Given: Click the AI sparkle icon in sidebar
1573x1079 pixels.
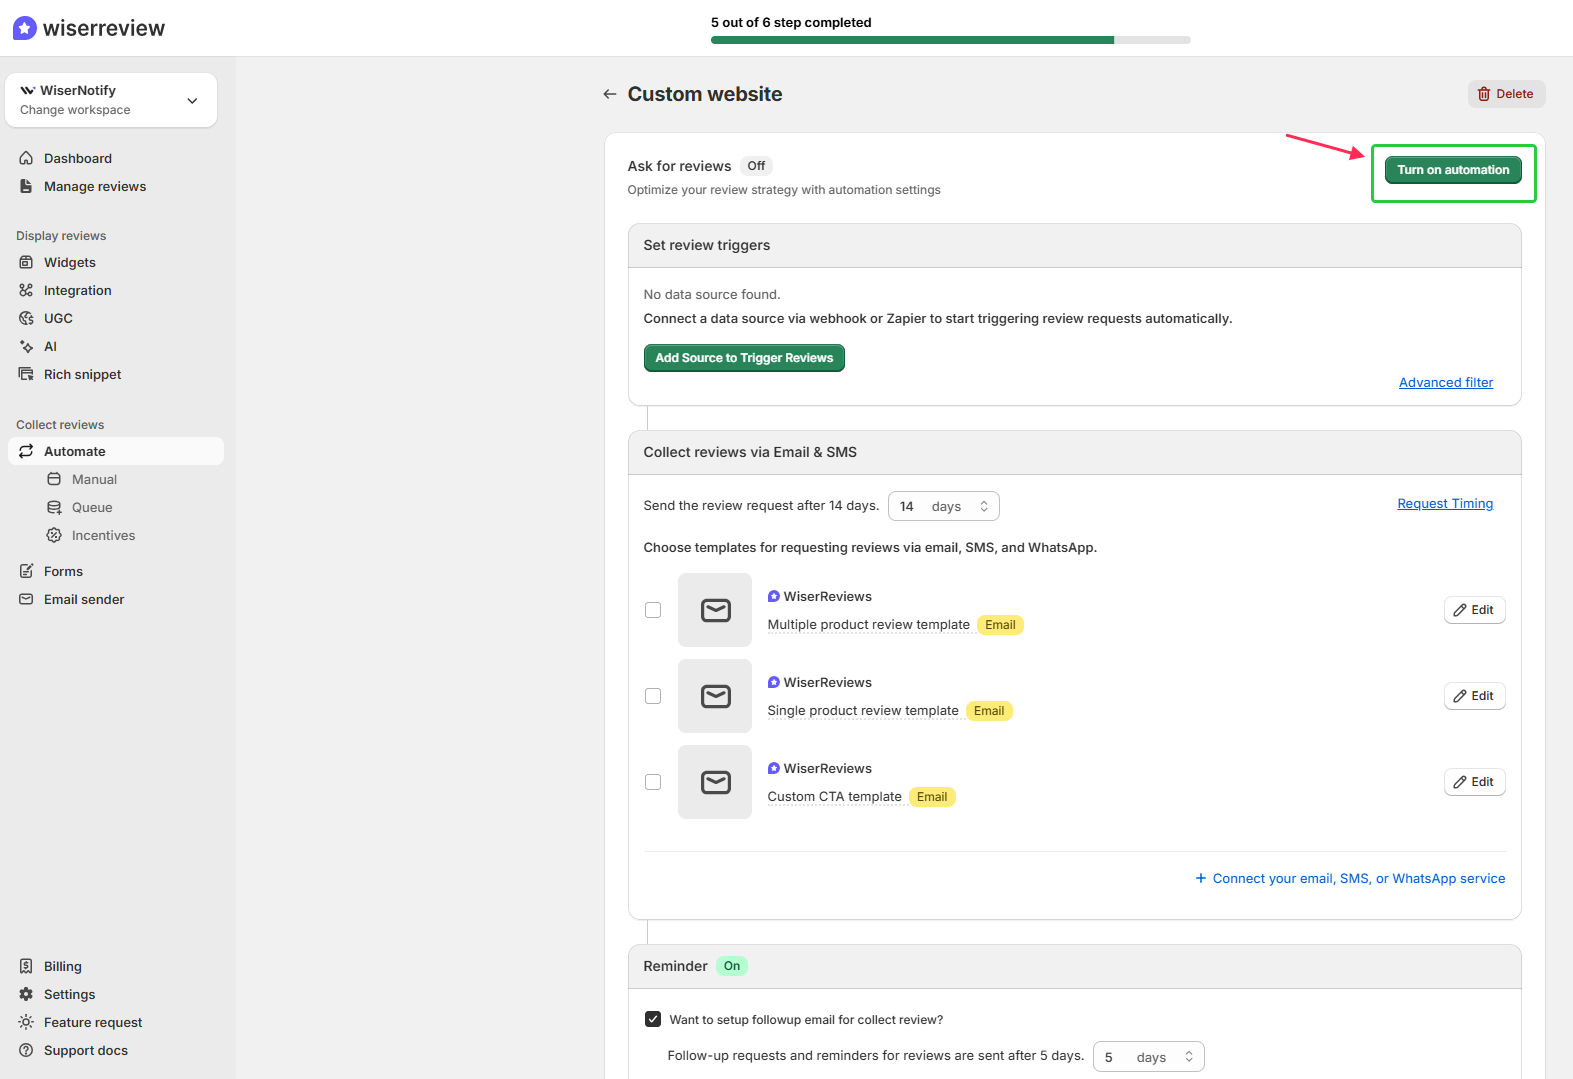Looking at the screenshot, I should pyautogui.click(x=27, y=346).
